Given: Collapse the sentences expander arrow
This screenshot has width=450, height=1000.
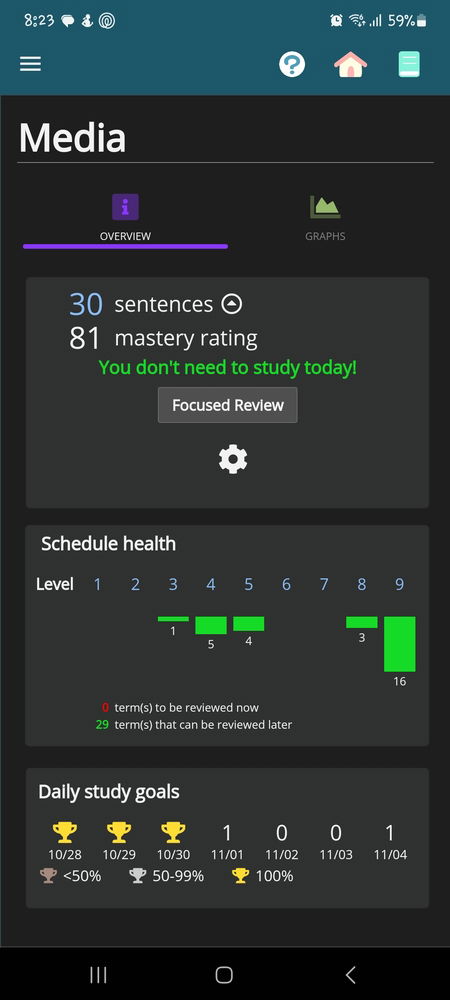Looking at the screenshot, I should click(x=231, y=304).
